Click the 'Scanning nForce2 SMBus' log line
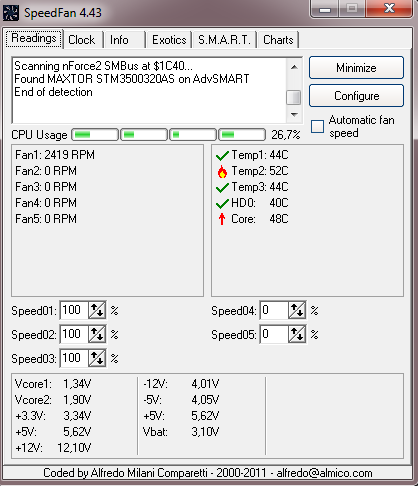The width and height of the screenshot is (418, 486). [x=103, y=66]
